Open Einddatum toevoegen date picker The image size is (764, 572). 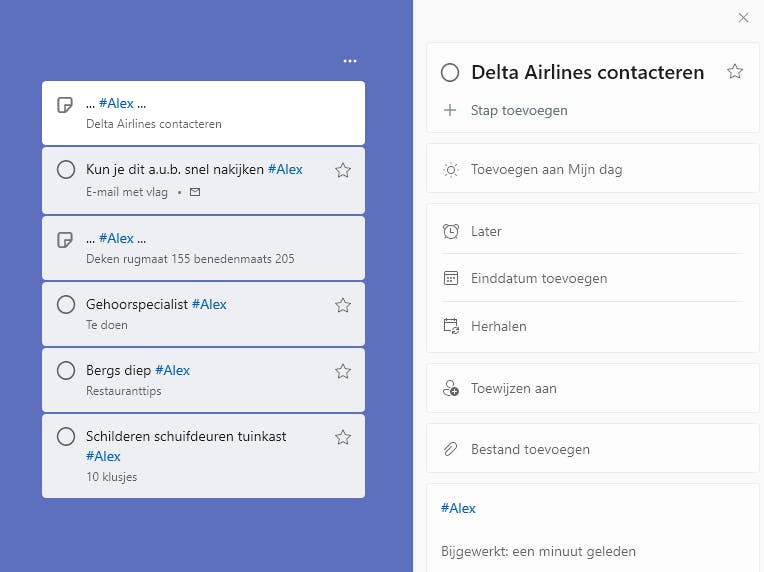pyautogui.click(x=539, y=278)
